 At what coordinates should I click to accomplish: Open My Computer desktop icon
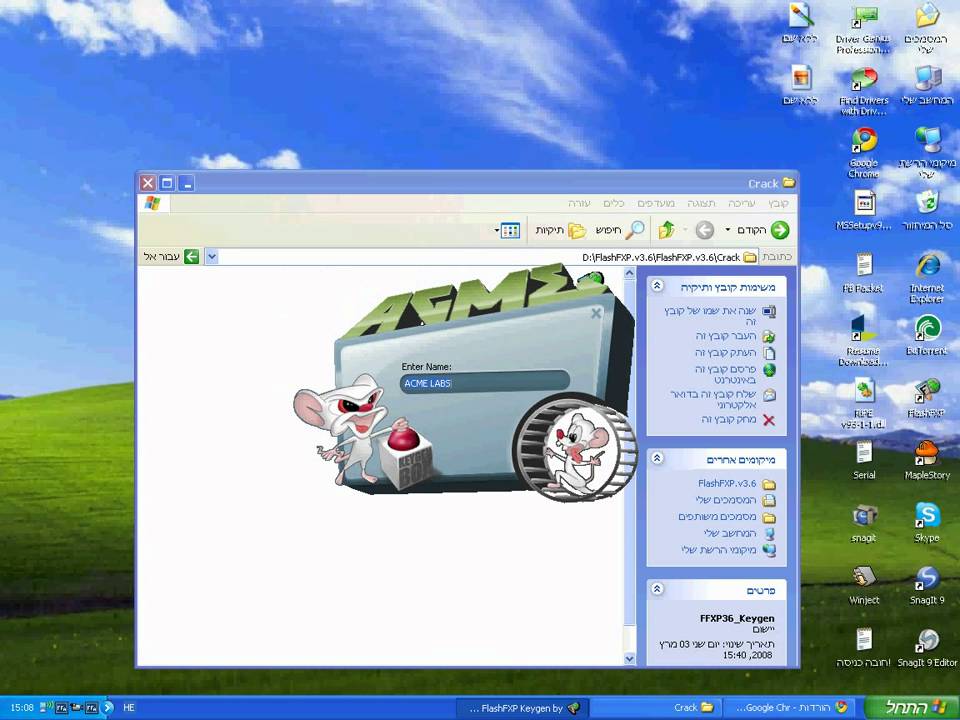click(x=927, y=84)
